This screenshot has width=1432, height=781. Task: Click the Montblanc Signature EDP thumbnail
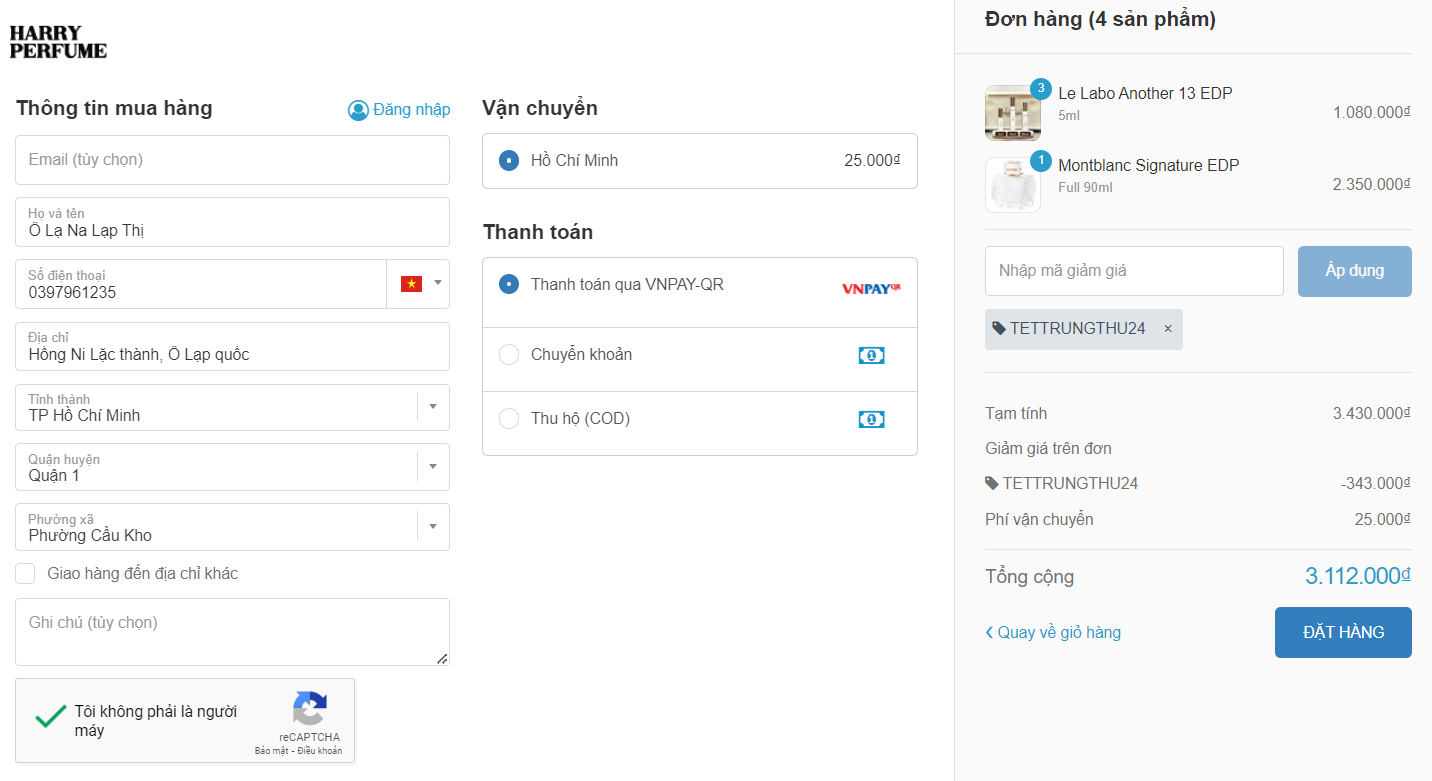1013,185
